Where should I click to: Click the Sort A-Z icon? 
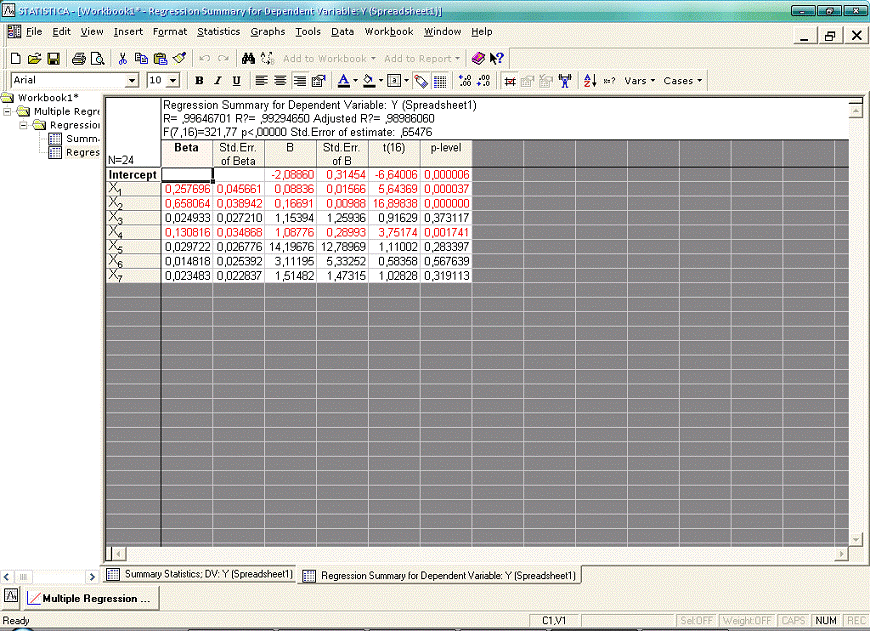[x=590, y=81]
